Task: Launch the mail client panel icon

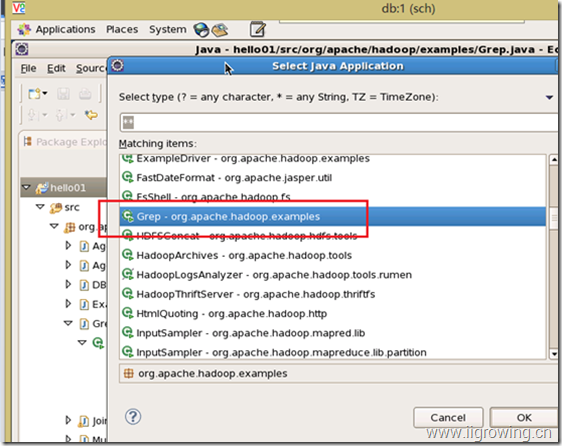Action: tap(220, 30)
